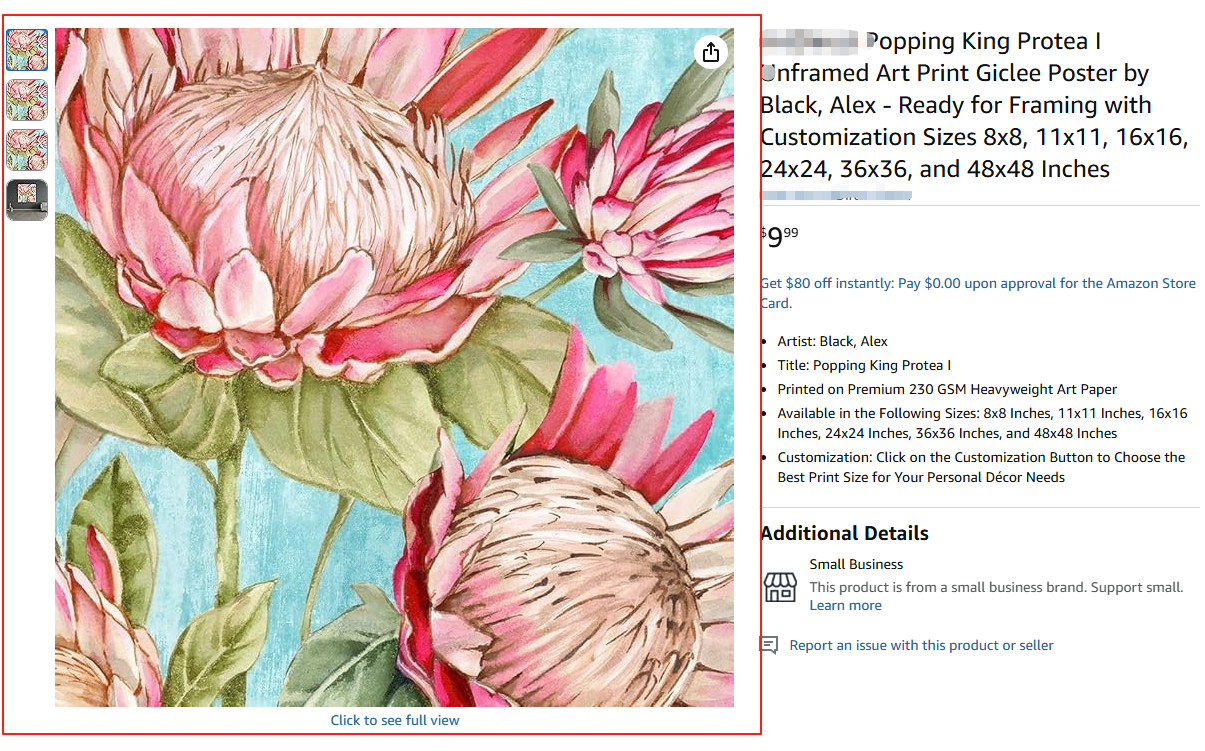Click the Popping King Protea I product title
The width and height of the screenshot is (1205, 751).
973,105
